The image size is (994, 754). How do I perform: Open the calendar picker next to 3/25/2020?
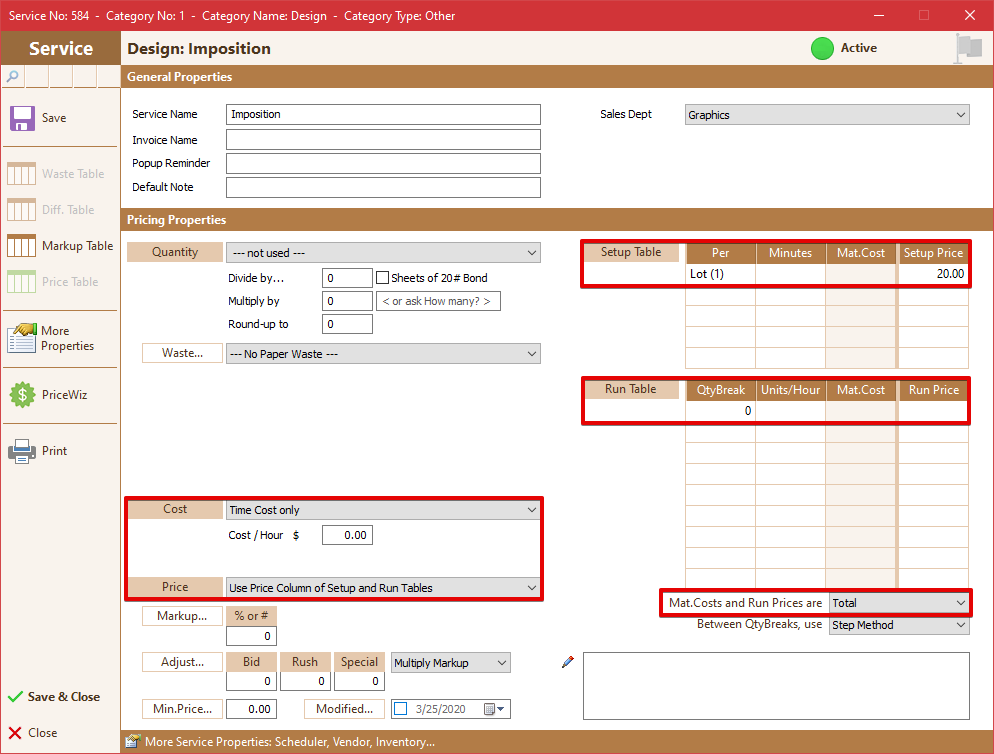494,709
